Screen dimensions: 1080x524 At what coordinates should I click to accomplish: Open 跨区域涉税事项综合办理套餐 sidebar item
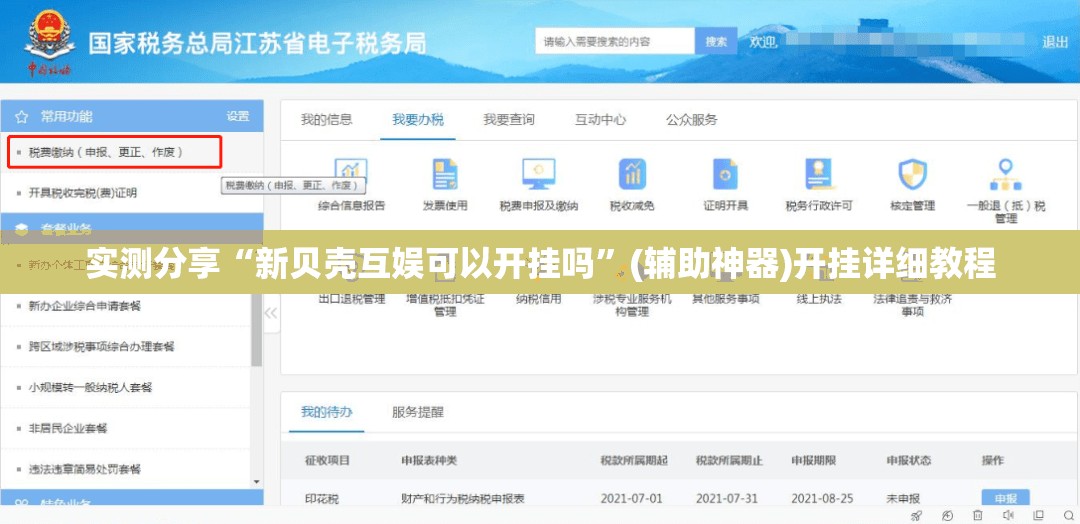[102, 346]
